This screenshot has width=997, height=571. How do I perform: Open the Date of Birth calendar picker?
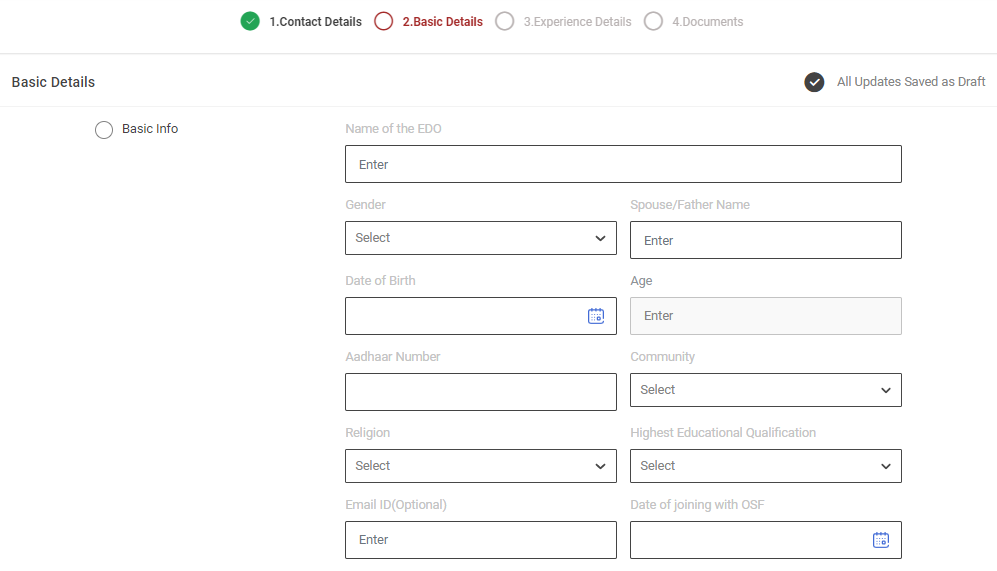(x=596, y=316)
